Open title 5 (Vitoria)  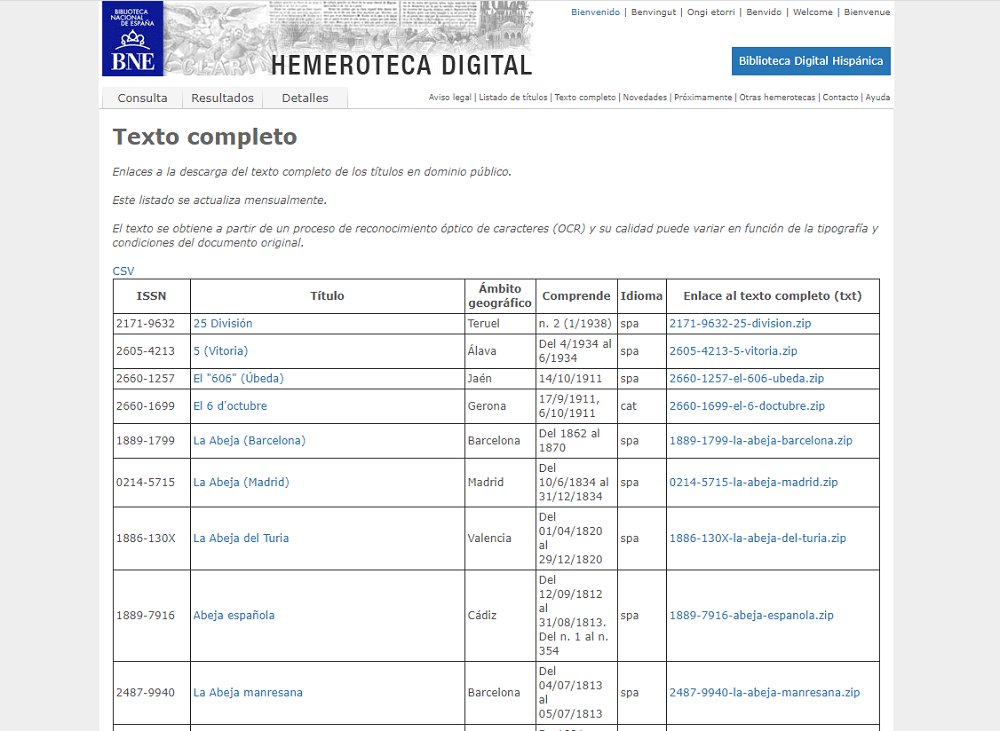click(221, 351)
